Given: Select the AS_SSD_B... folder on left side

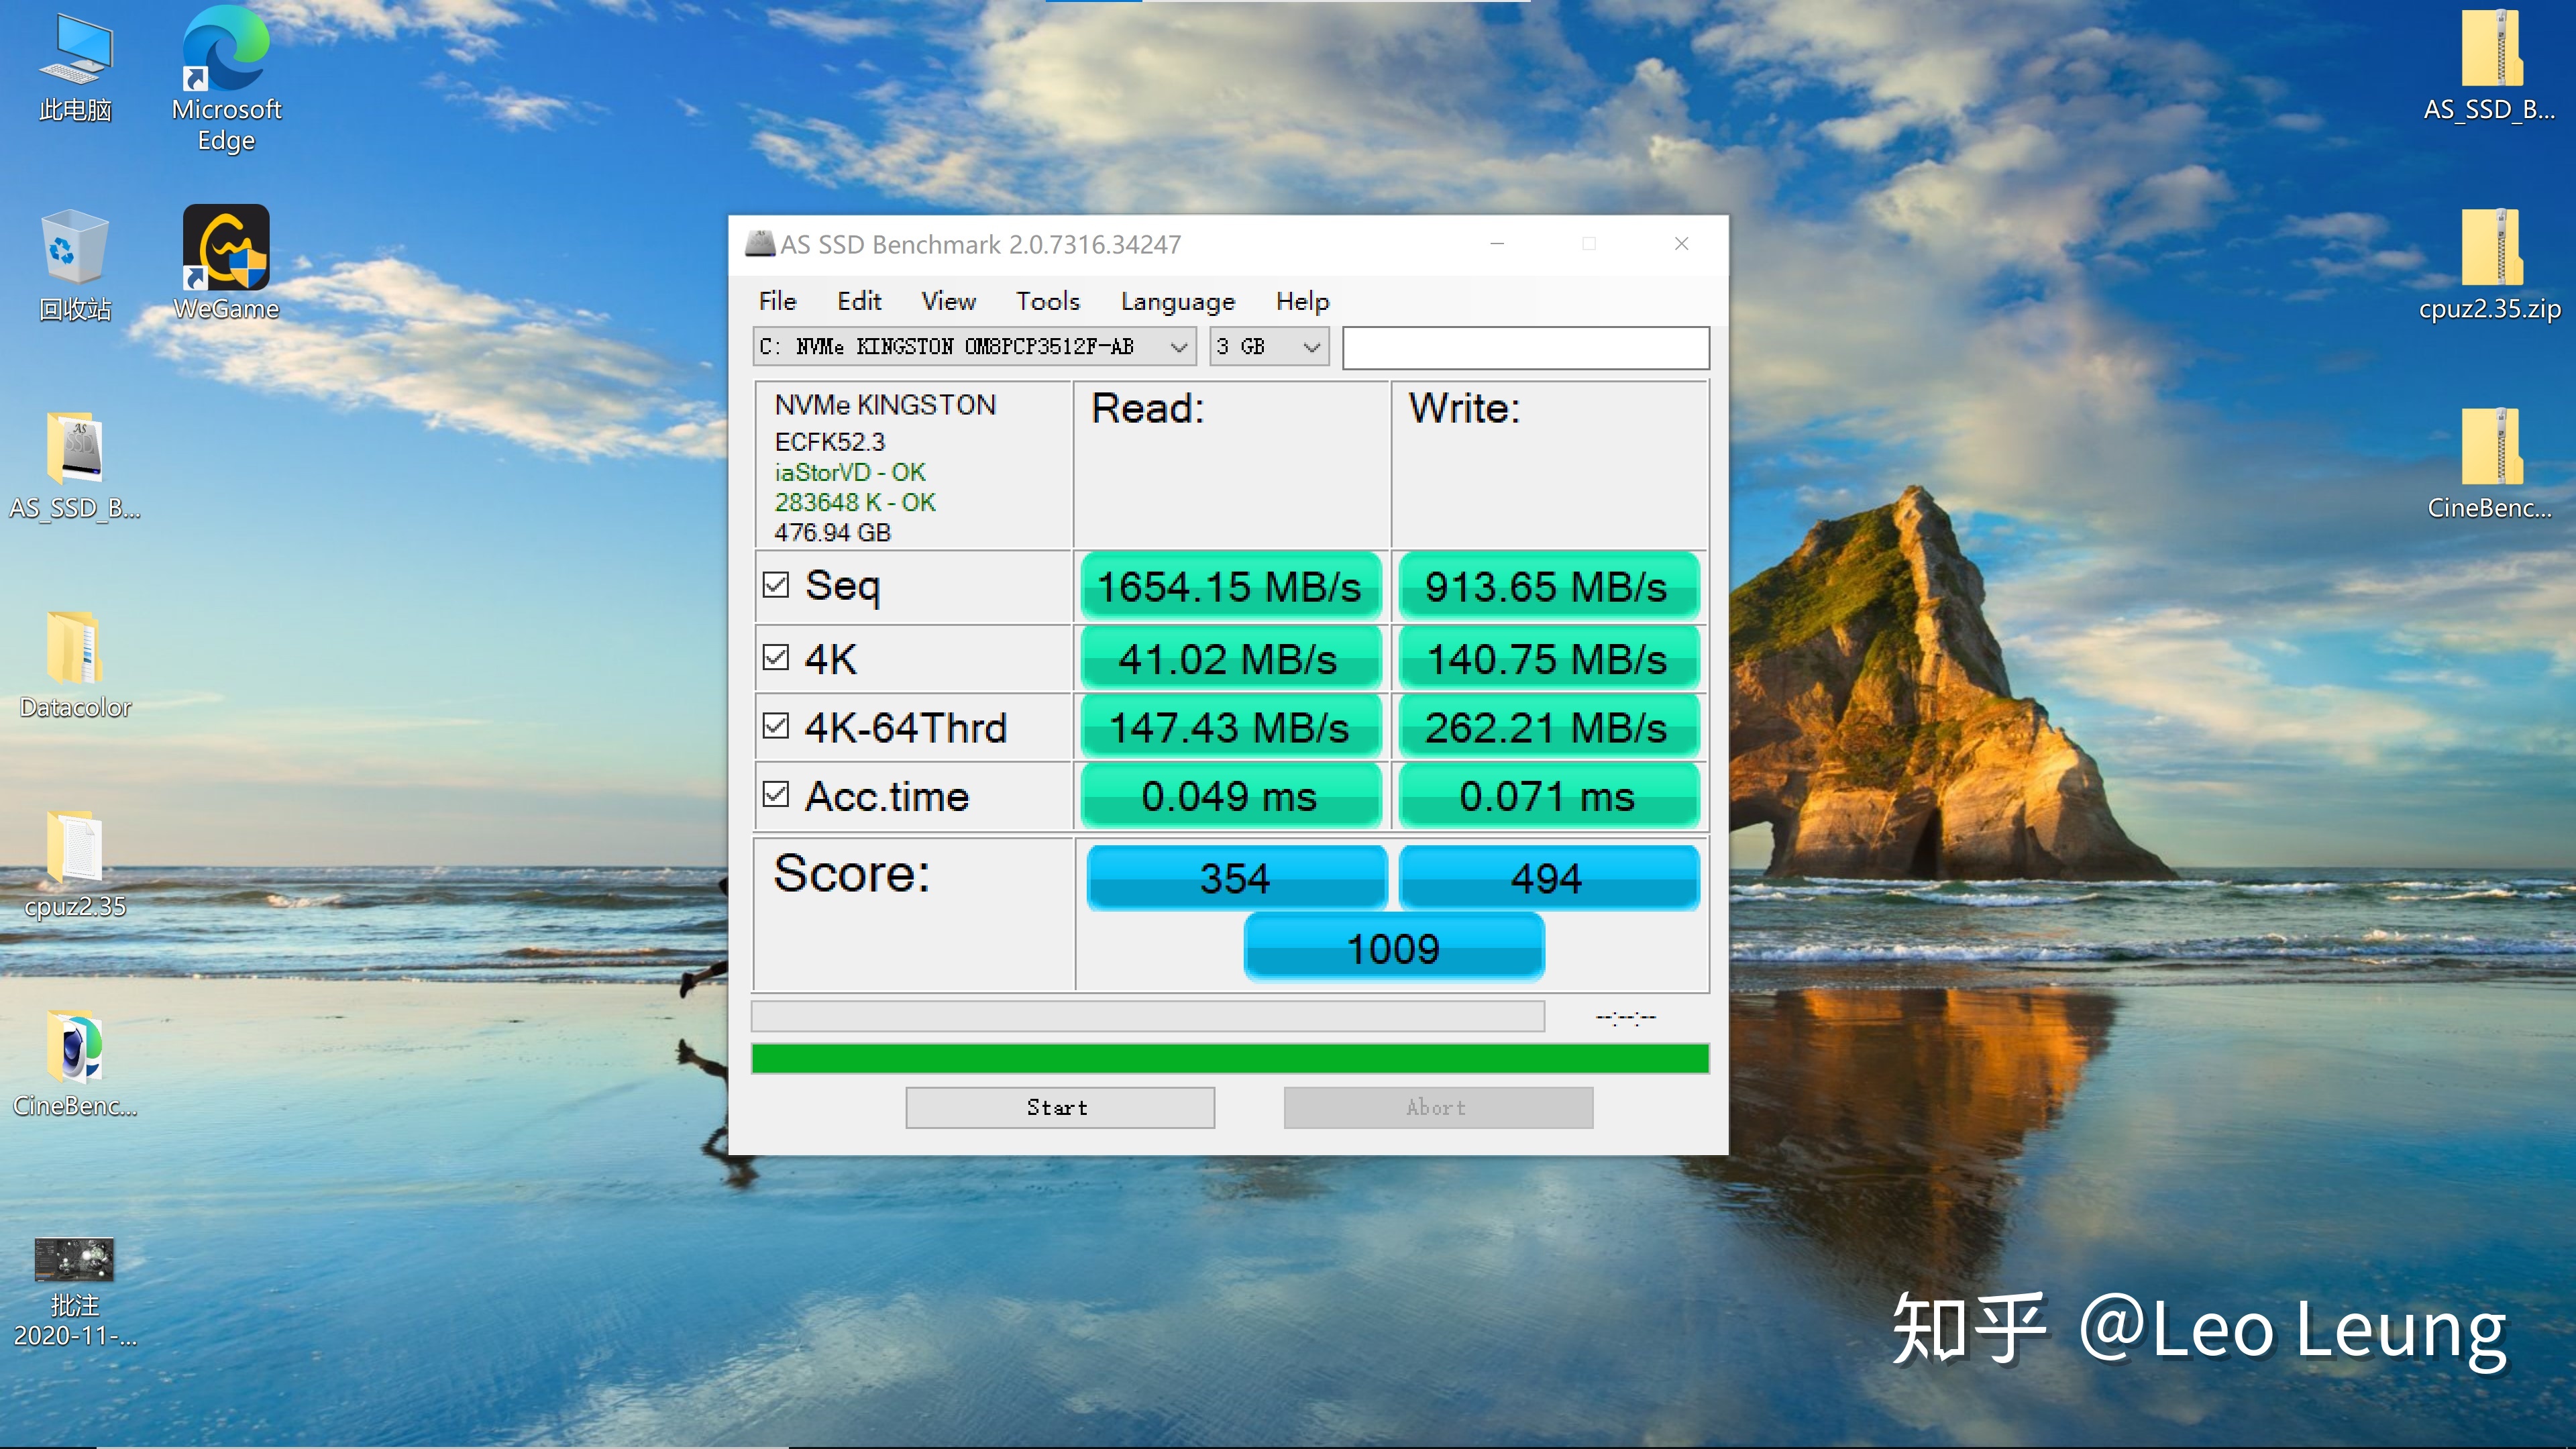Looking at the screenshot, I should [x=75, y=466].
